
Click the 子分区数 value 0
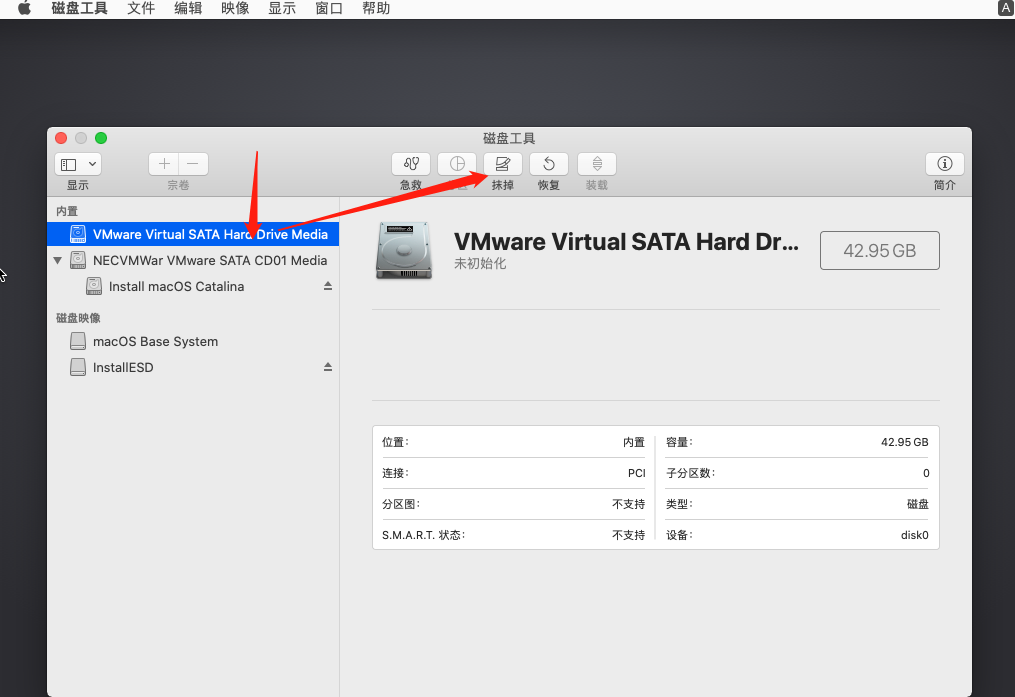(926, 473)
